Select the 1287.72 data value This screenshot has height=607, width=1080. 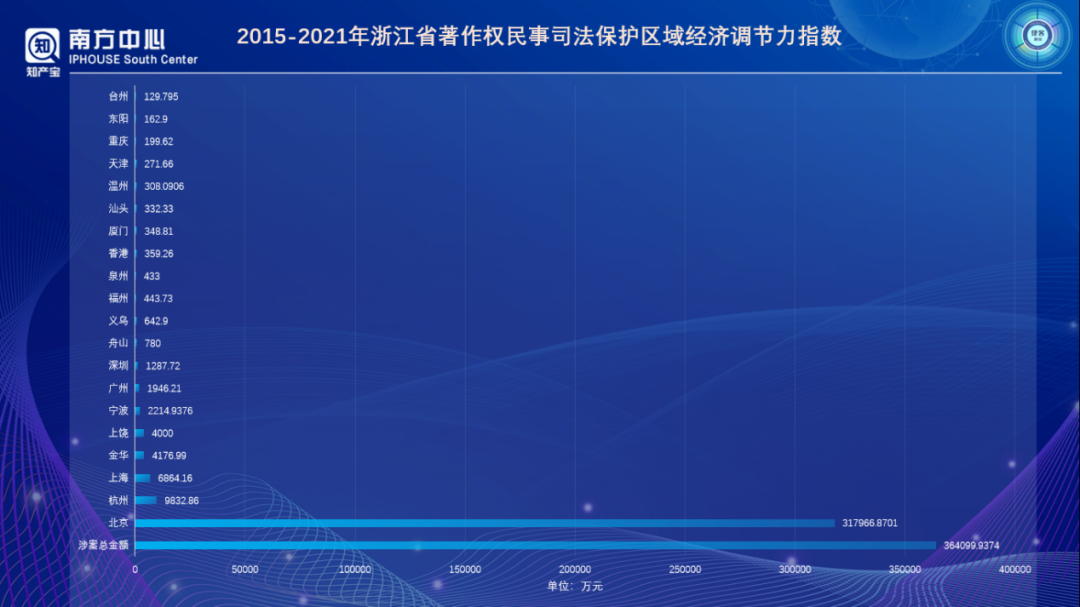pyautogui.click(x=163, y=366)
